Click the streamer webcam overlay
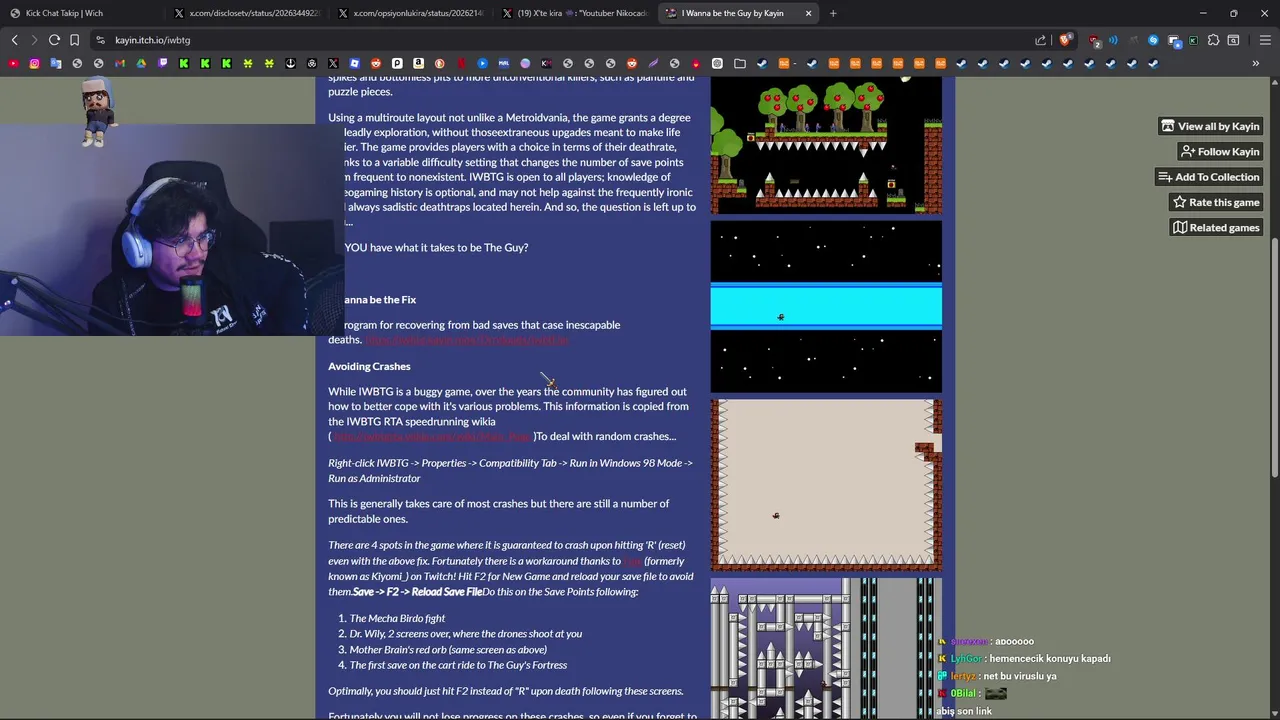The width and height of the screenshot is (1280, 720). [x=170, y=228]
